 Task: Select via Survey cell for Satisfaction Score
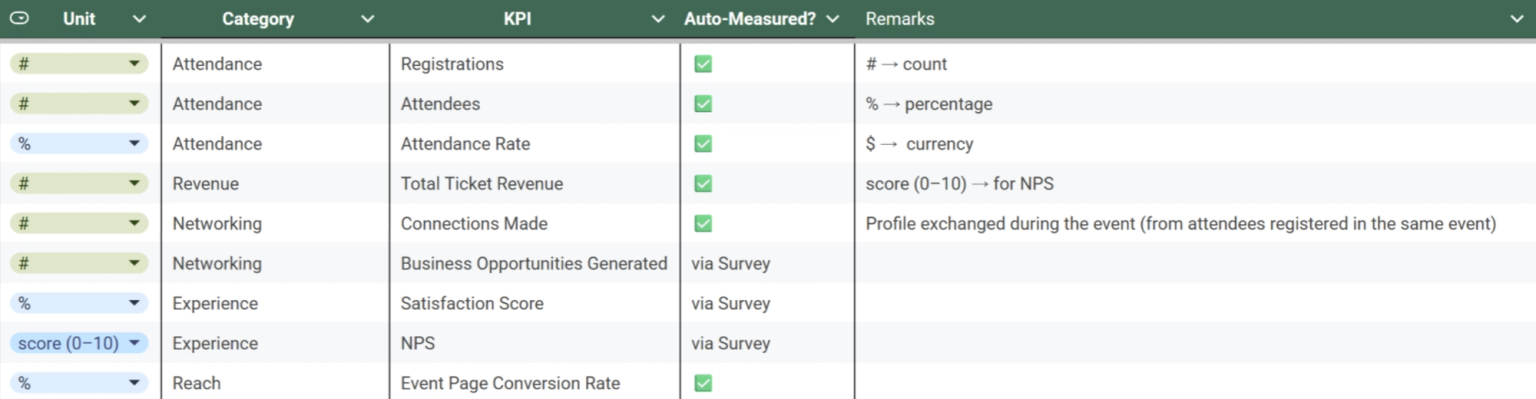coord(767,303)
